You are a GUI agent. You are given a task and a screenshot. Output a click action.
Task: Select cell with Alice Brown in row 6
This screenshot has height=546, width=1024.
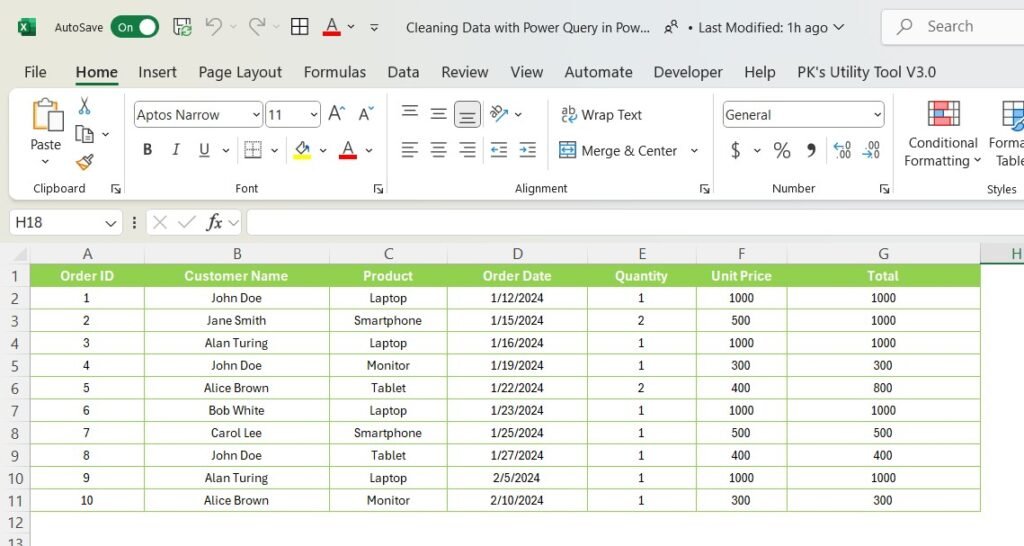[236, 388]
